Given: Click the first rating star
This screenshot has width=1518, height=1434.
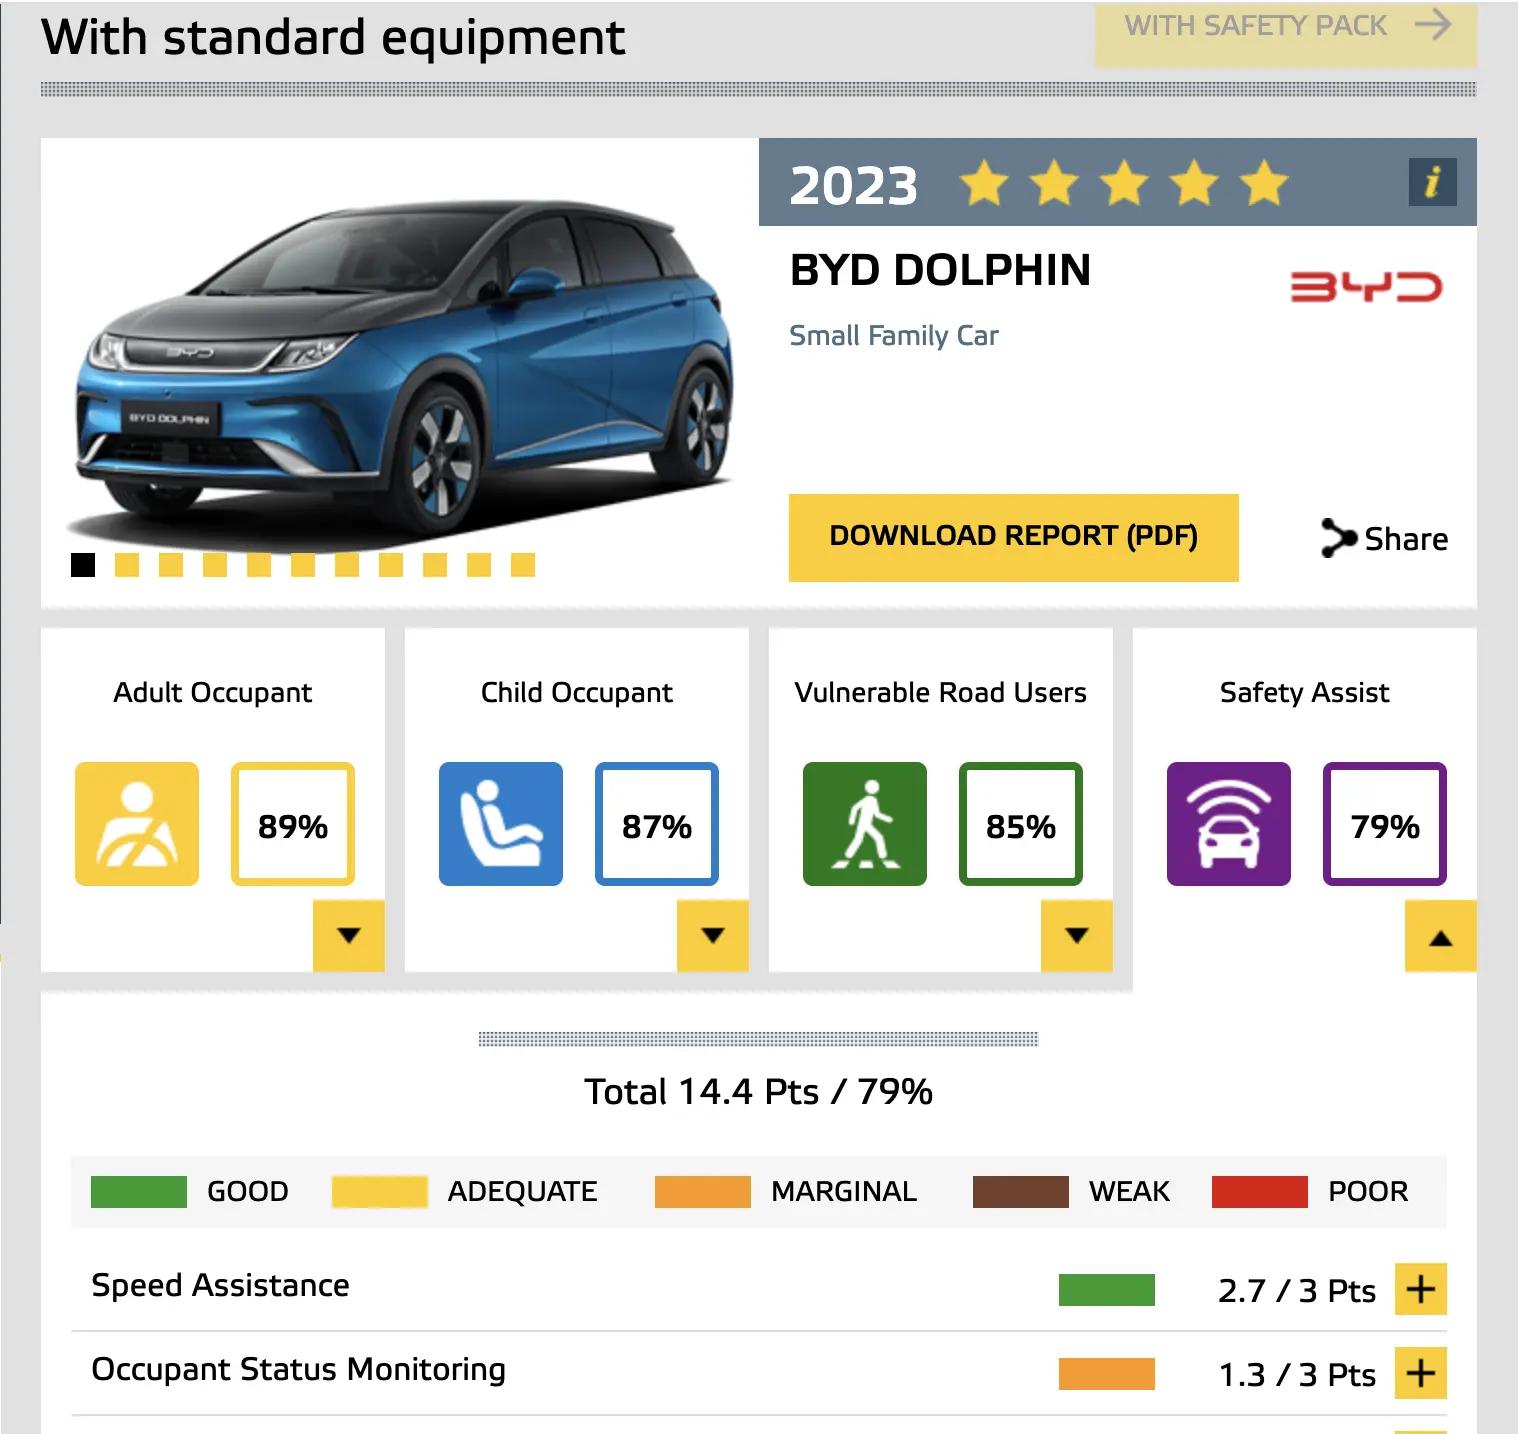Looking at the screenshot, I should coord(984,184).
